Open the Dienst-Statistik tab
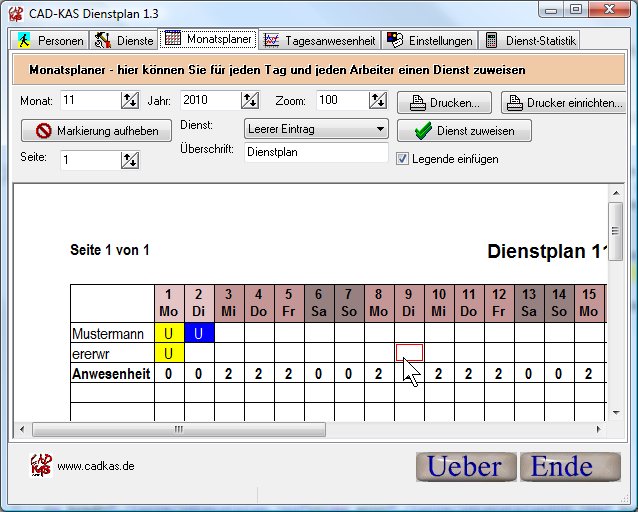638x512 pixels. 530,41
